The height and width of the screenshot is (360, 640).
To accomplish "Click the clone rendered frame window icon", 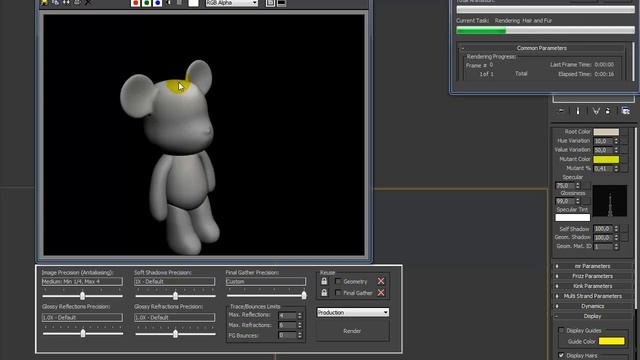I will 66,2.
